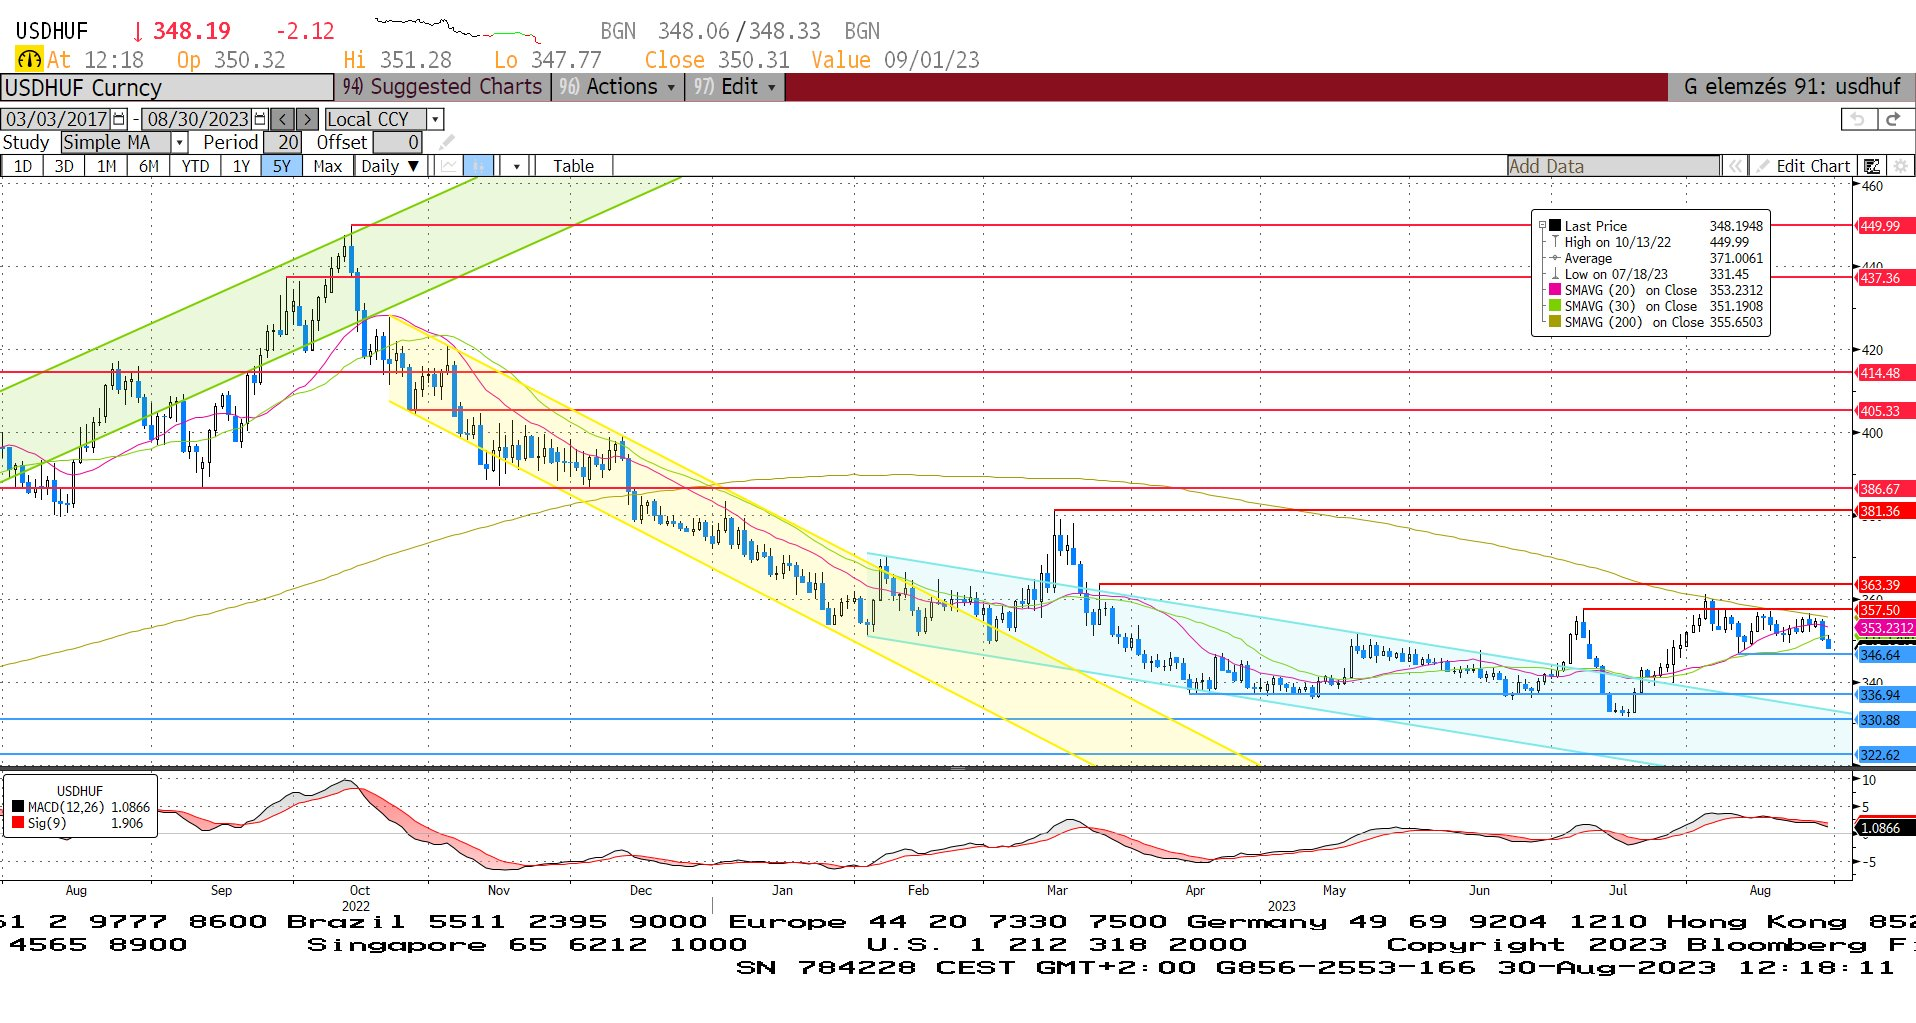Click the intraday sparkline thumbnail in header
Screen dimensions: 1916x1023
(x=458, y=29)
